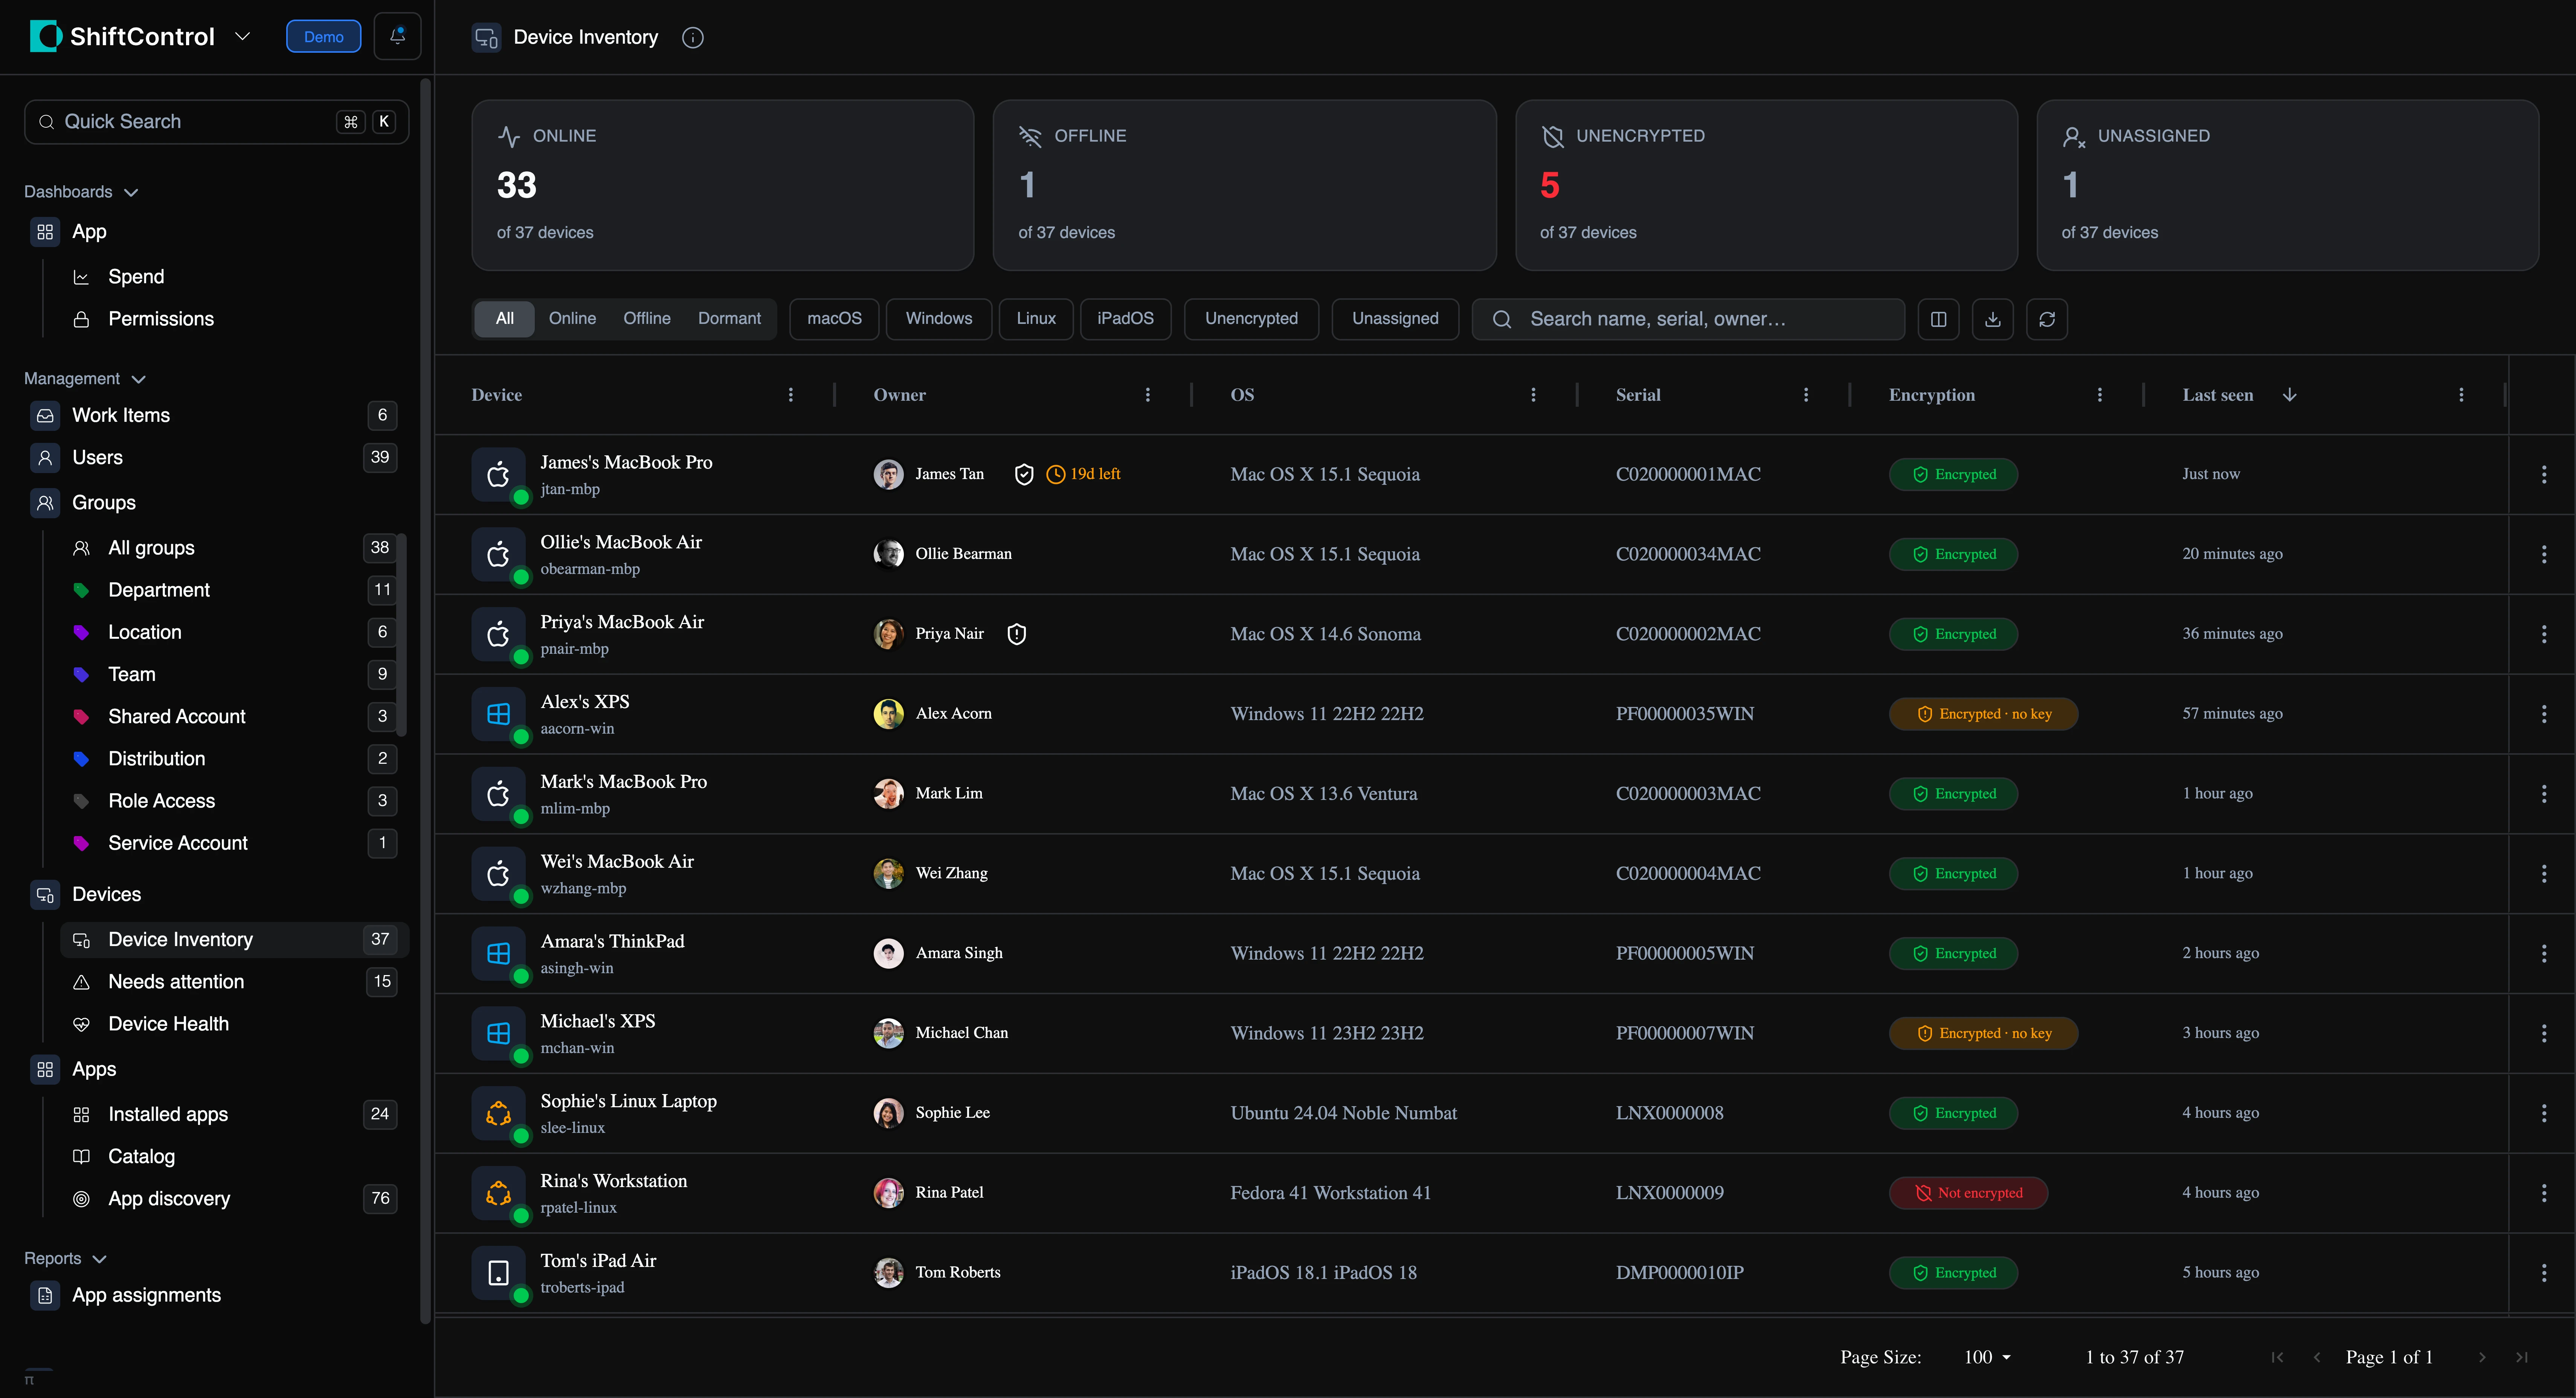
Task: Open Last seen column menu
Action: (2461, 395)
